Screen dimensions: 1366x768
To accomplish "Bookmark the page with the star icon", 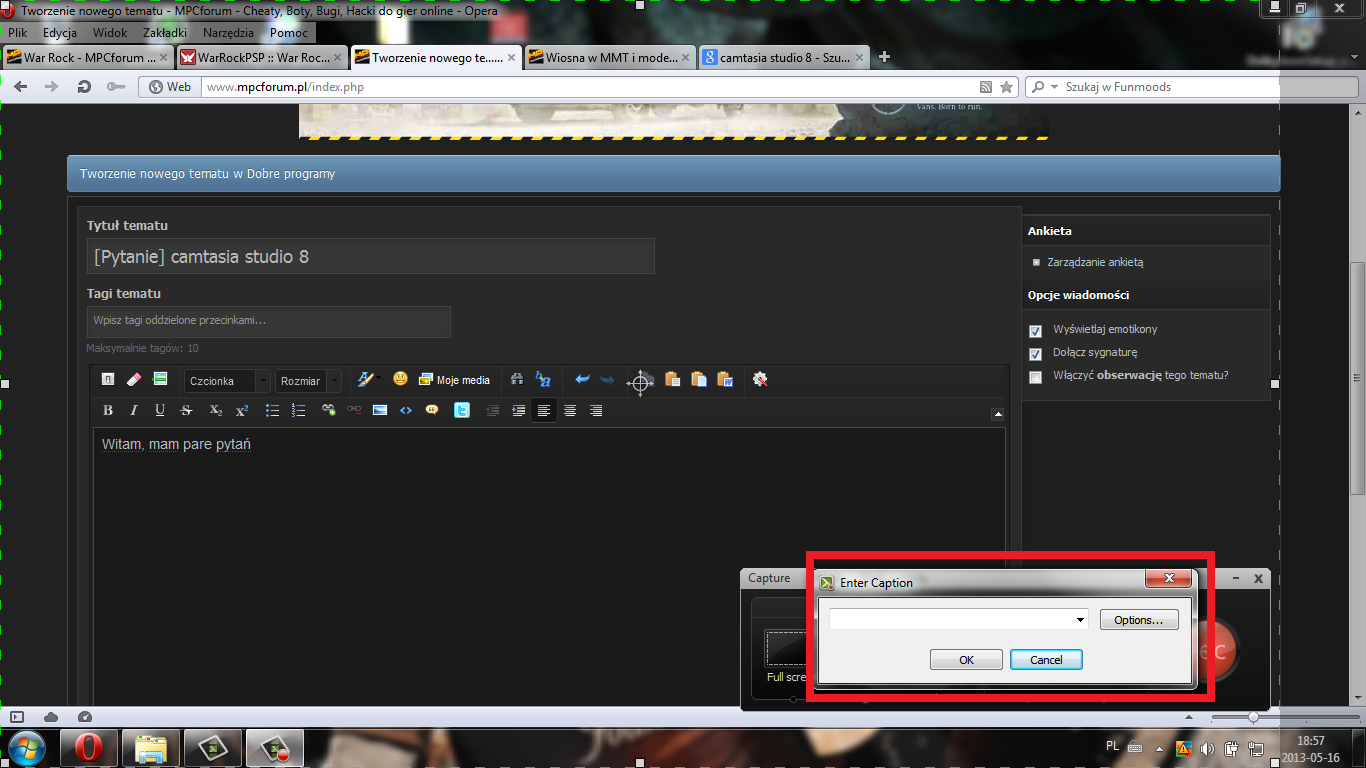I will [1006, 87].
